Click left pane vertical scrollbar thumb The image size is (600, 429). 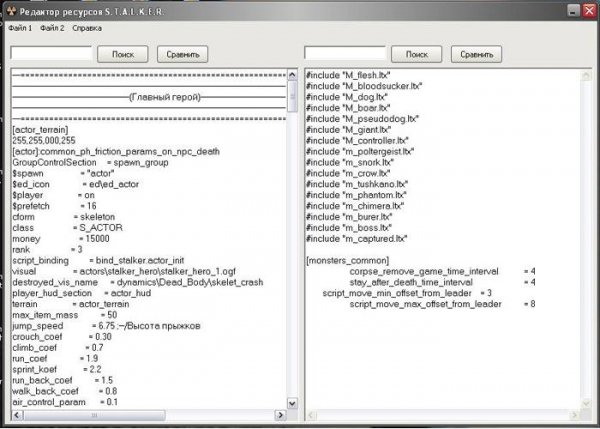click(x=292, y=96)
